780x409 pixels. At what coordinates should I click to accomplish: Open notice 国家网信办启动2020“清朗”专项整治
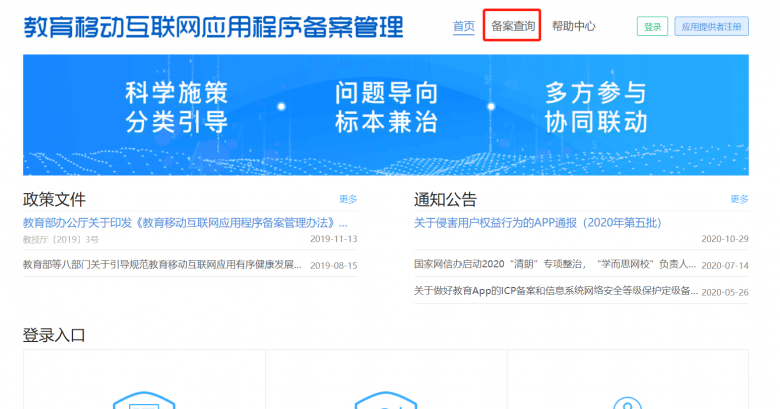coord(555,264)
